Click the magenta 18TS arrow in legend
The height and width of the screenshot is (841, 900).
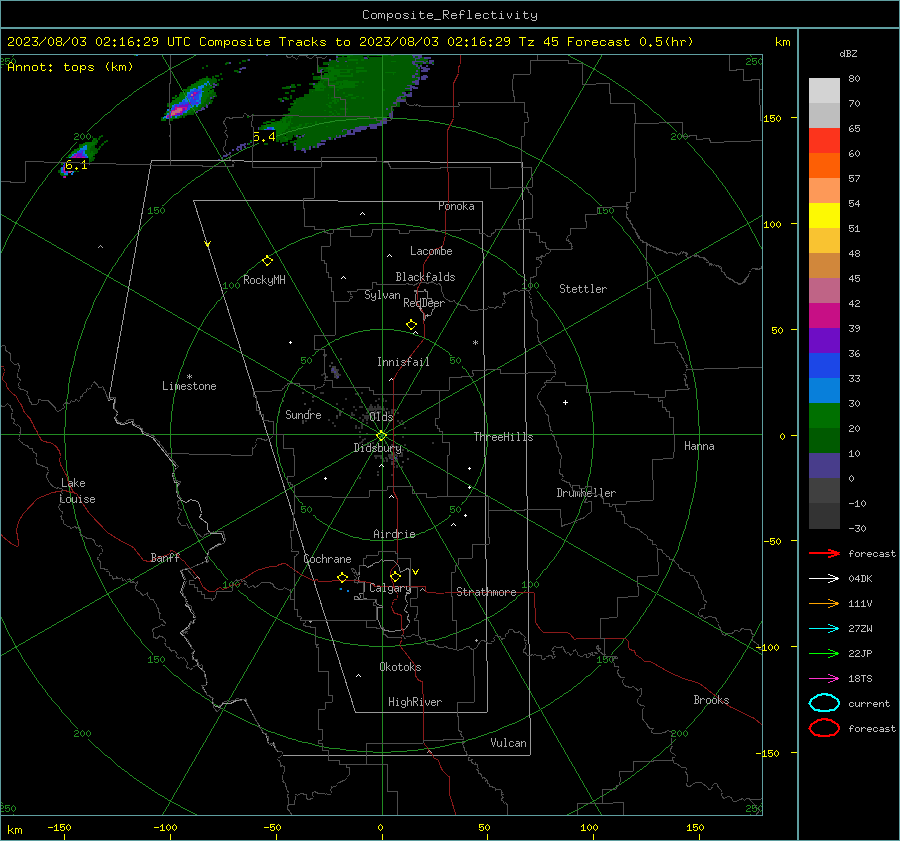coord(824,679)
